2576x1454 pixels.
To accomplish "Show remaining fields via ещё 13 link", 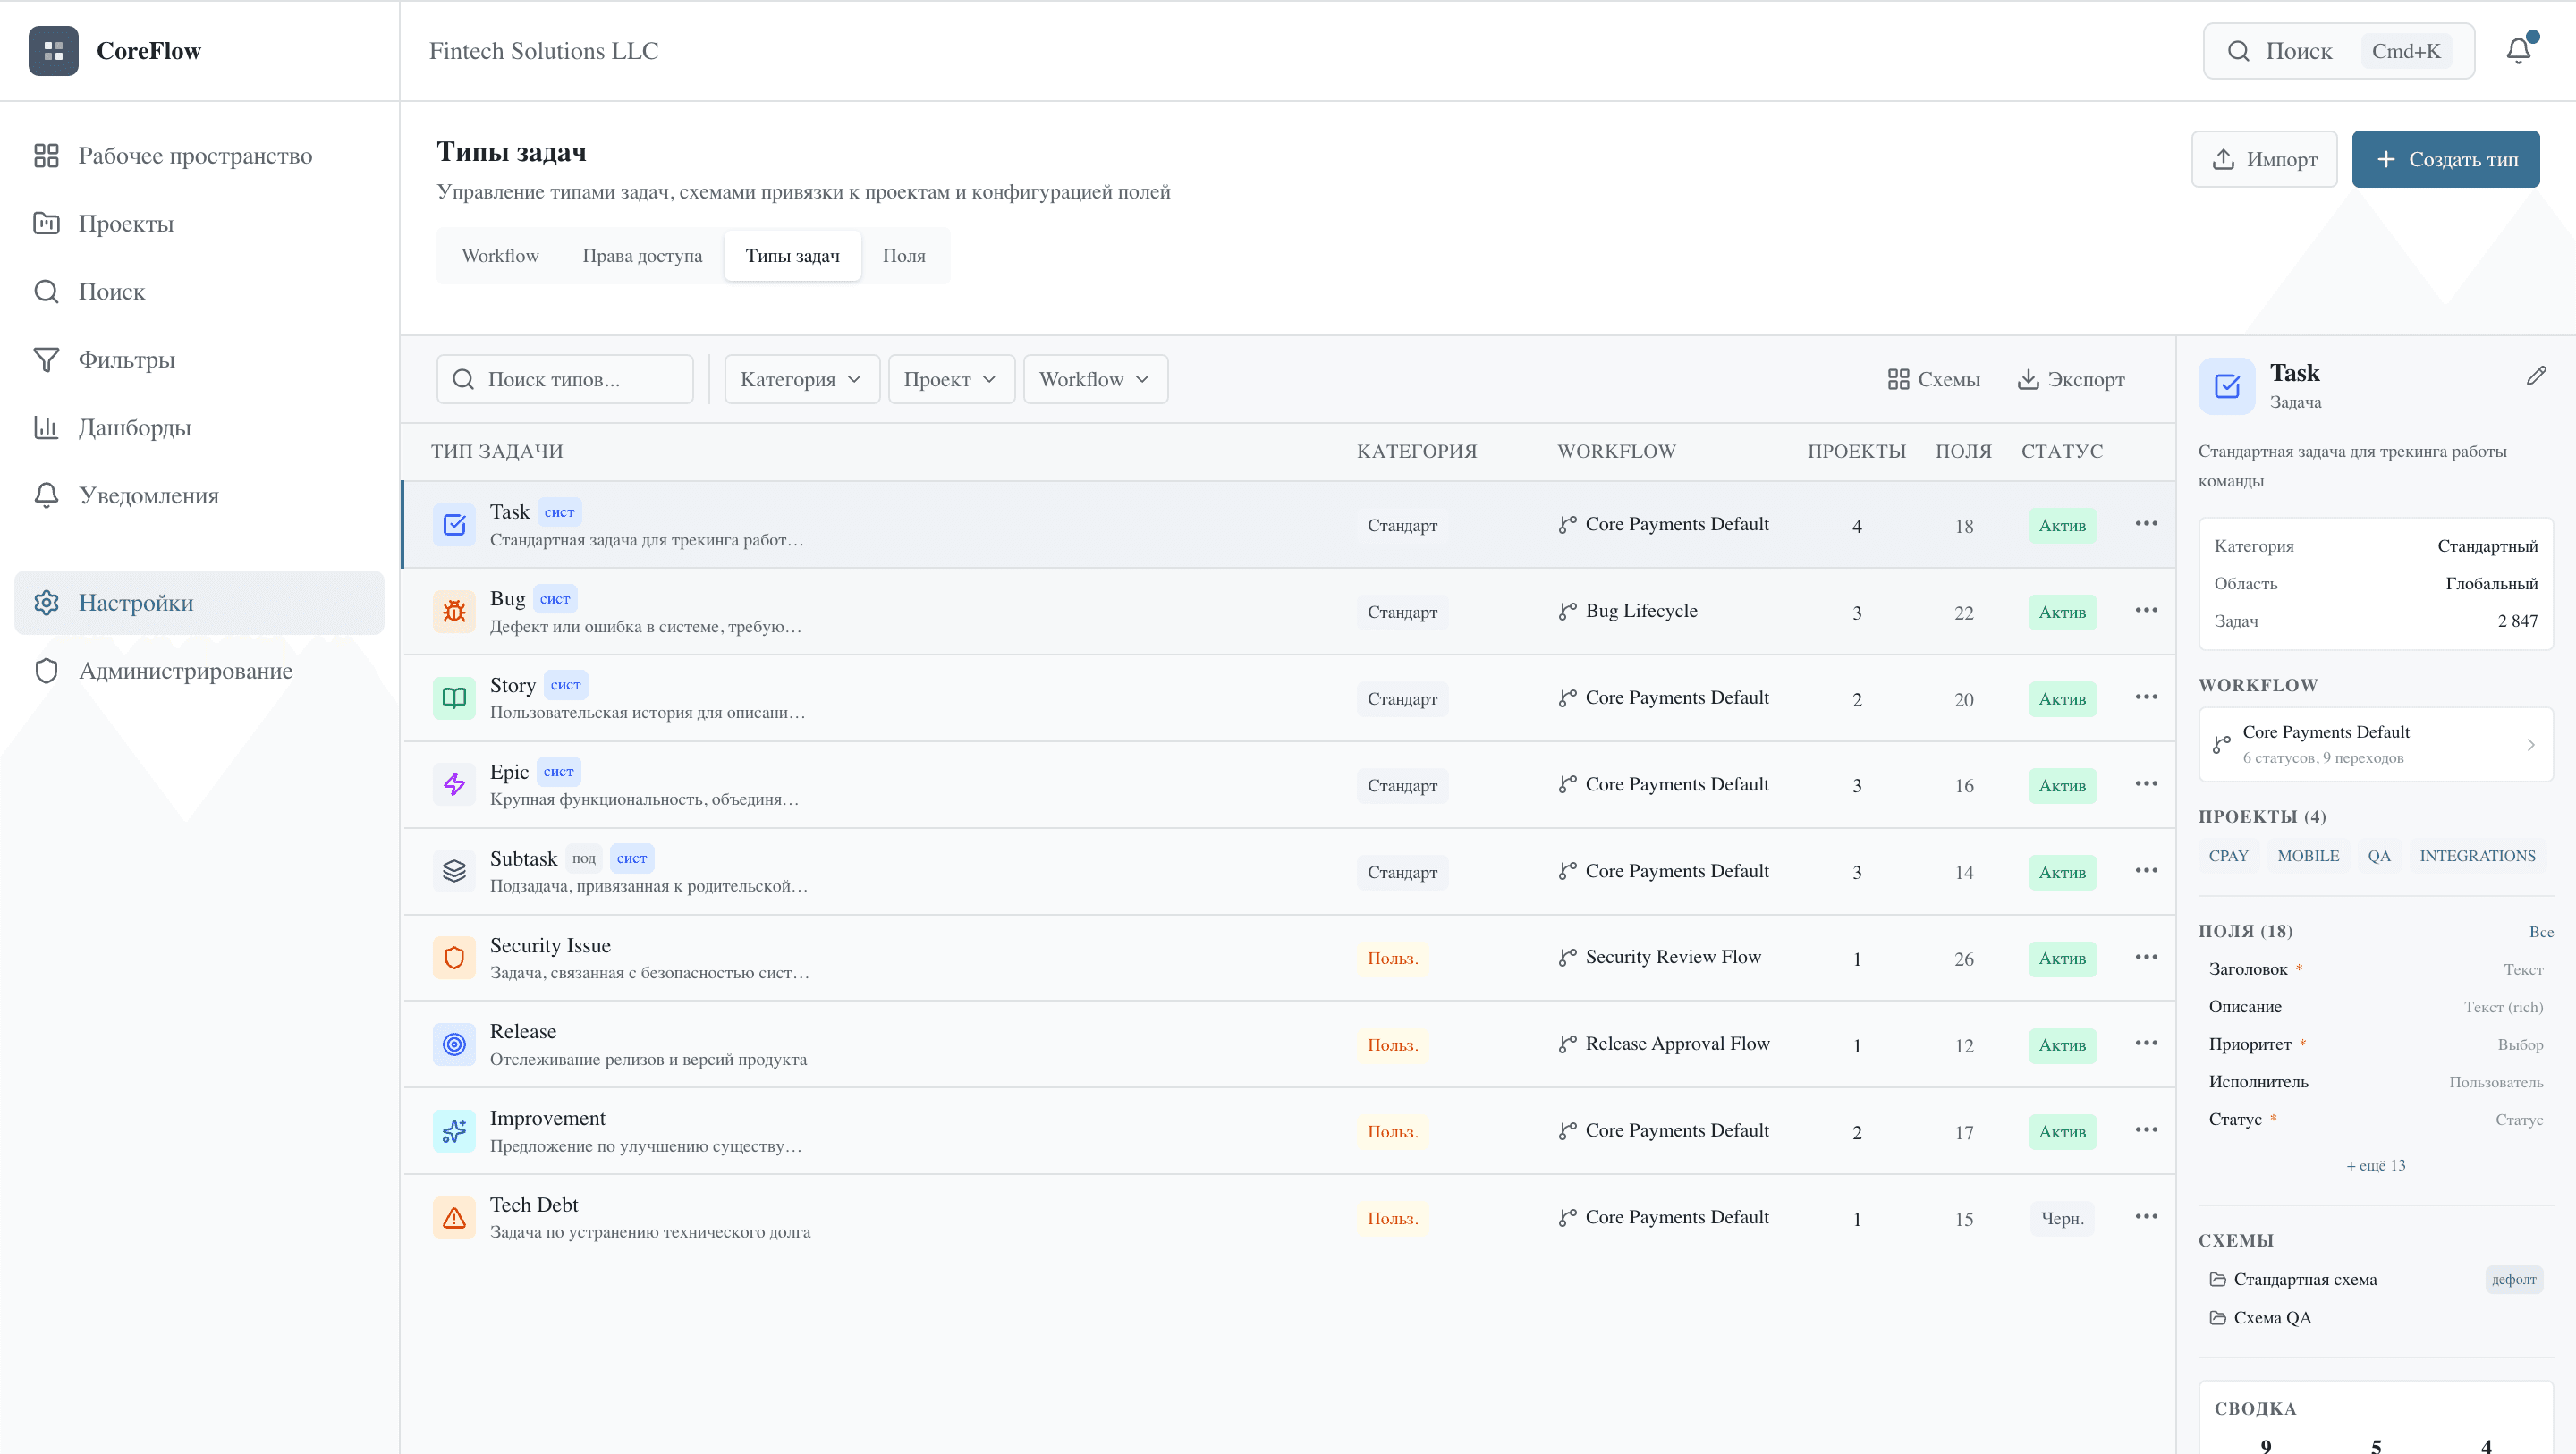I will tap(2376, 1164).
